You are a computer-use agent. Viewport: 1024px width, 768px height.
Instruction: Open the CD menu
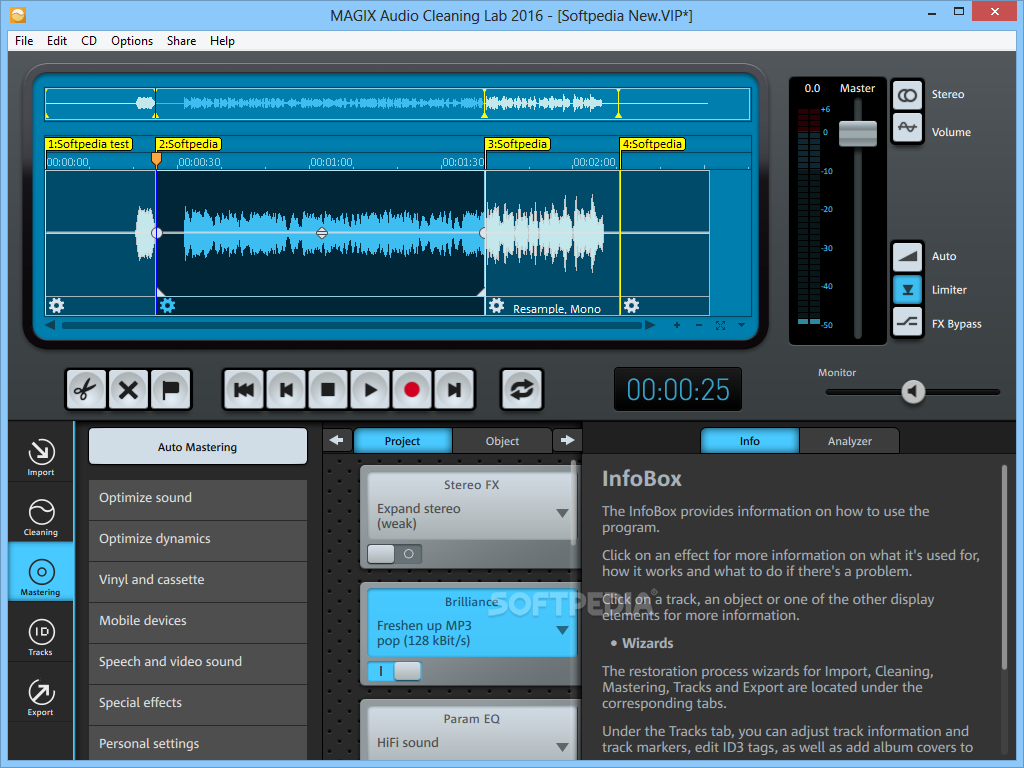89,40
